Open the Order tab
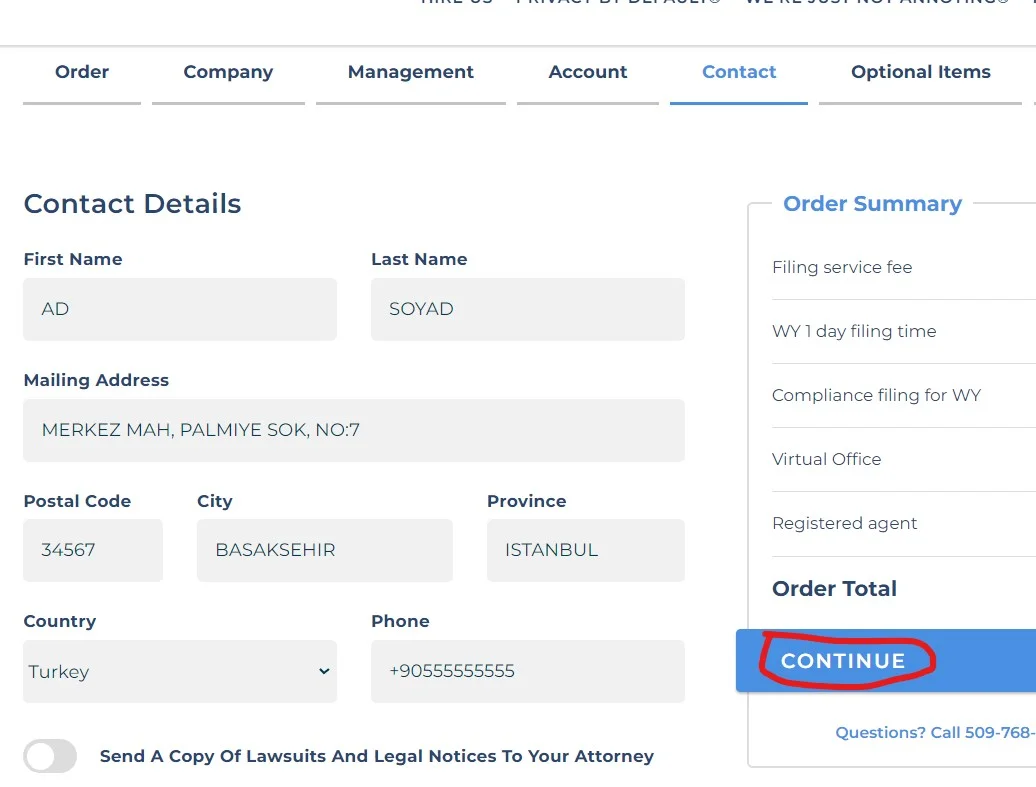 coord(82,72)
